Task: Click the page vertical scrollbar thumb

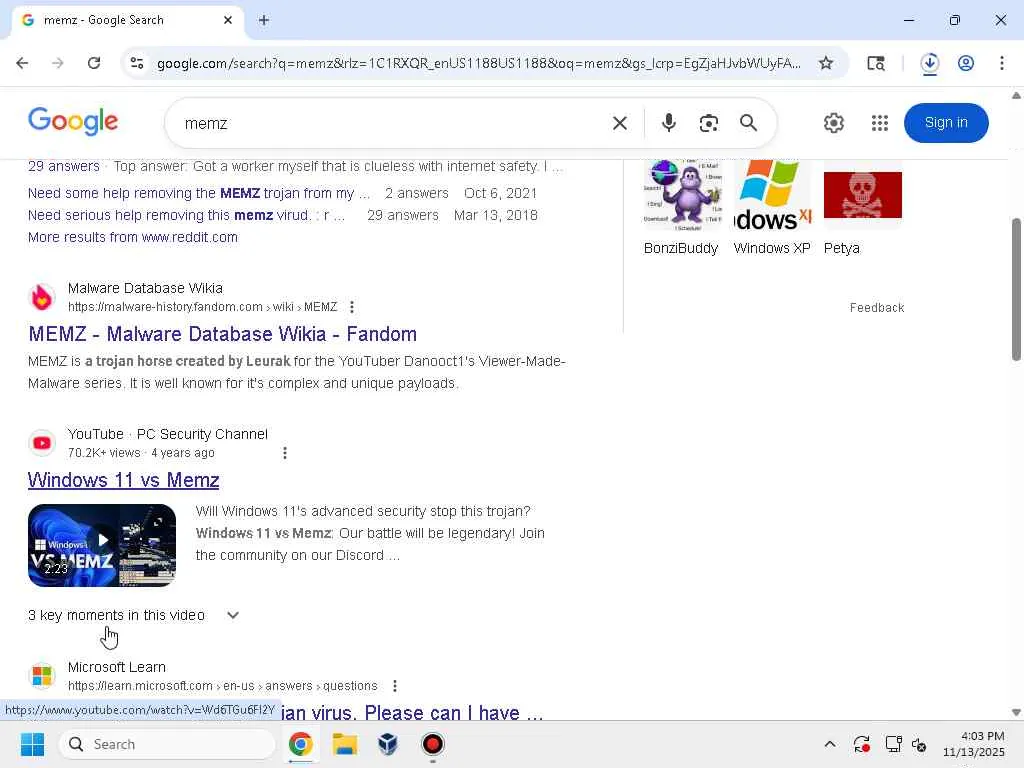Action: pyautogui.click(x=1016, y=289)
